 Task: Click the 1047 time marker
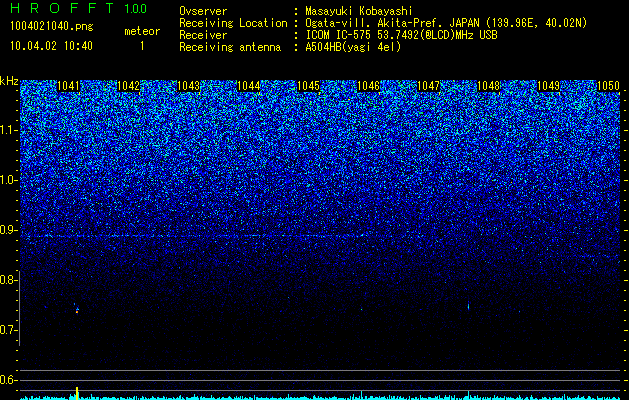click(x=429, y=86)
